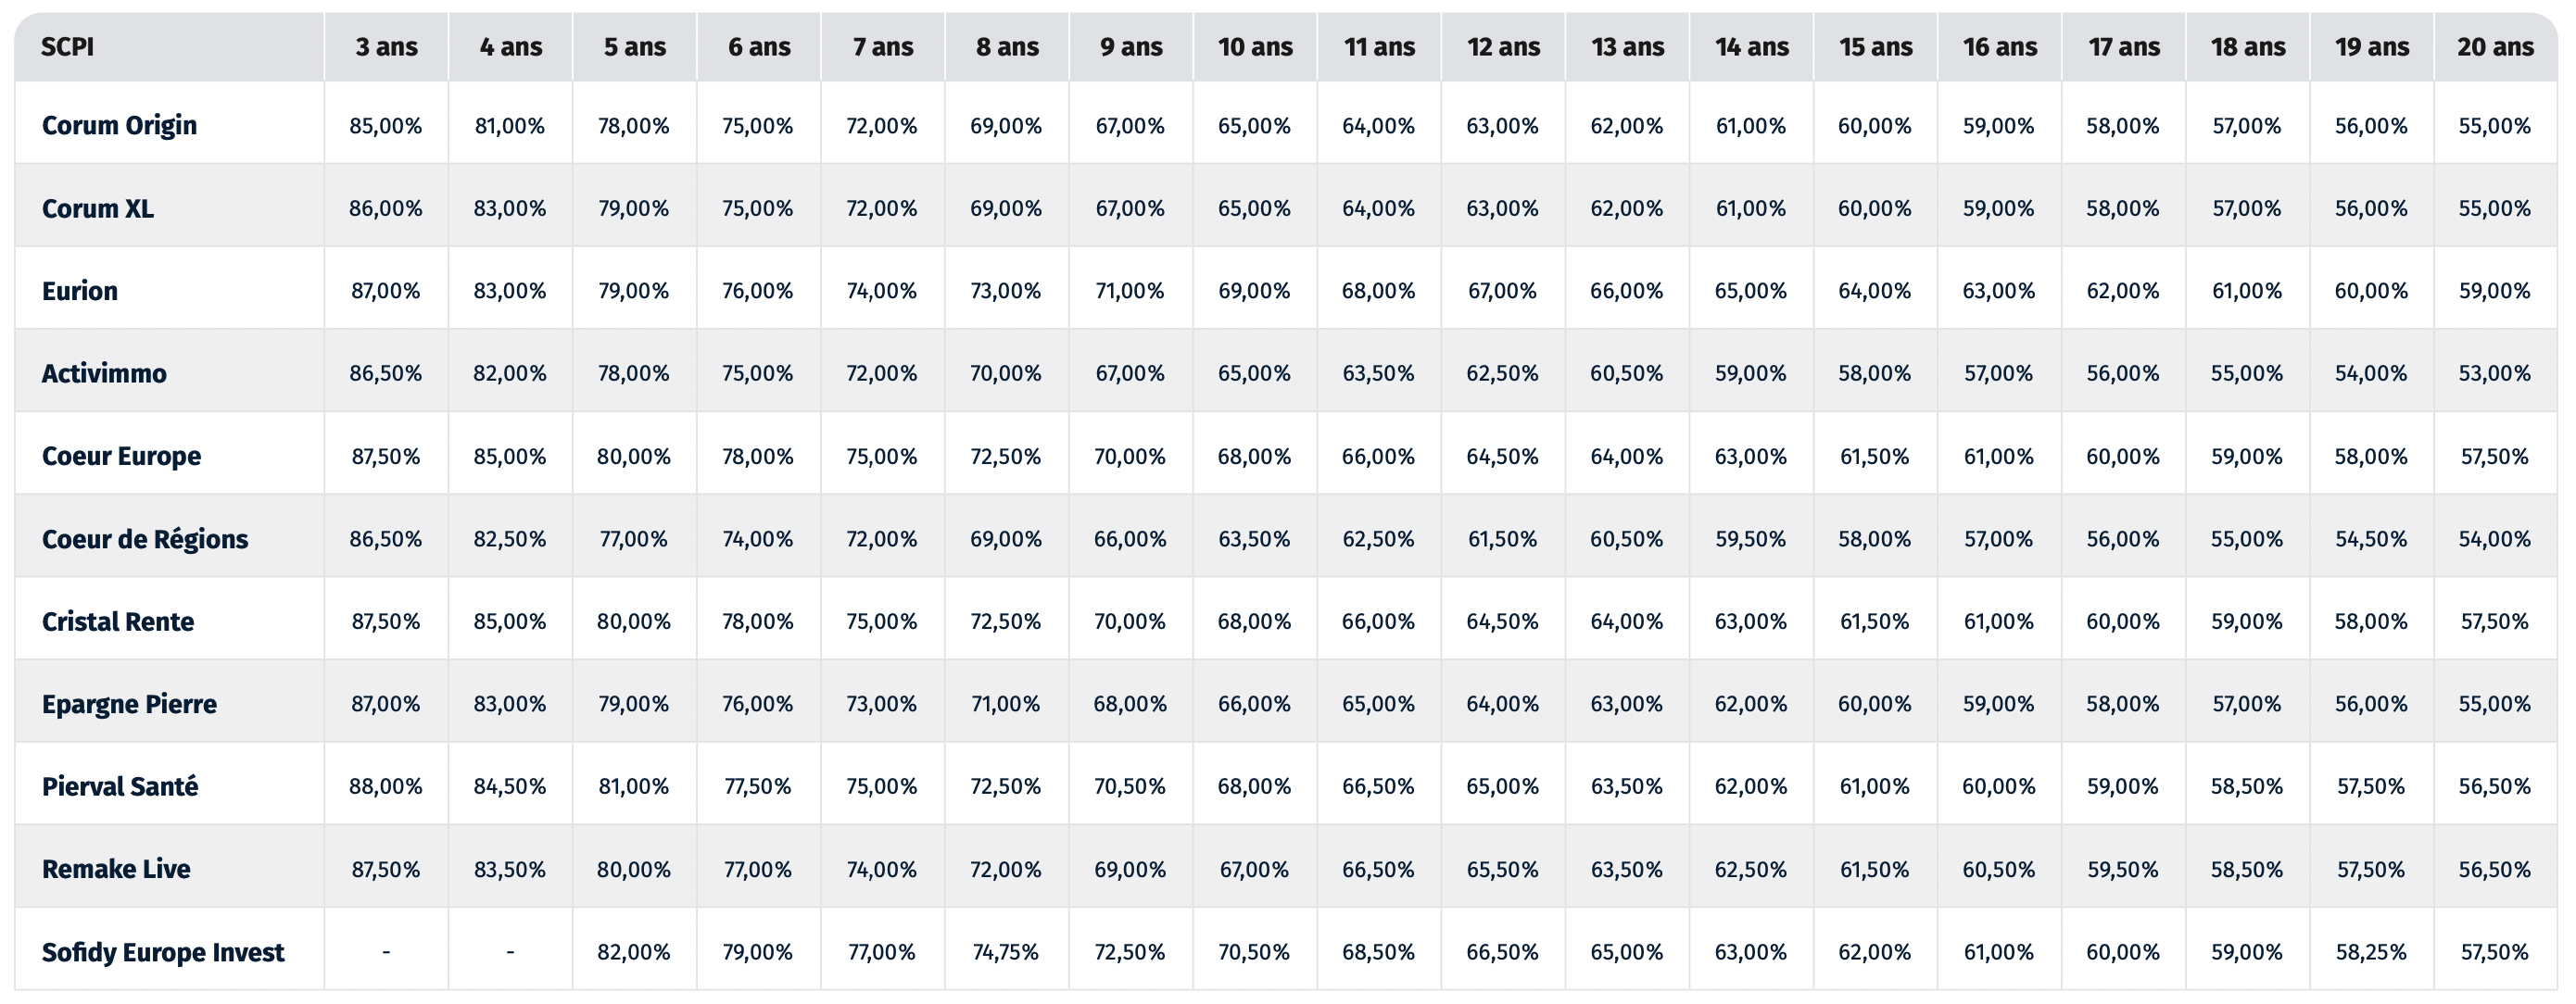Click the 3 ans column header

pos(386,47)
